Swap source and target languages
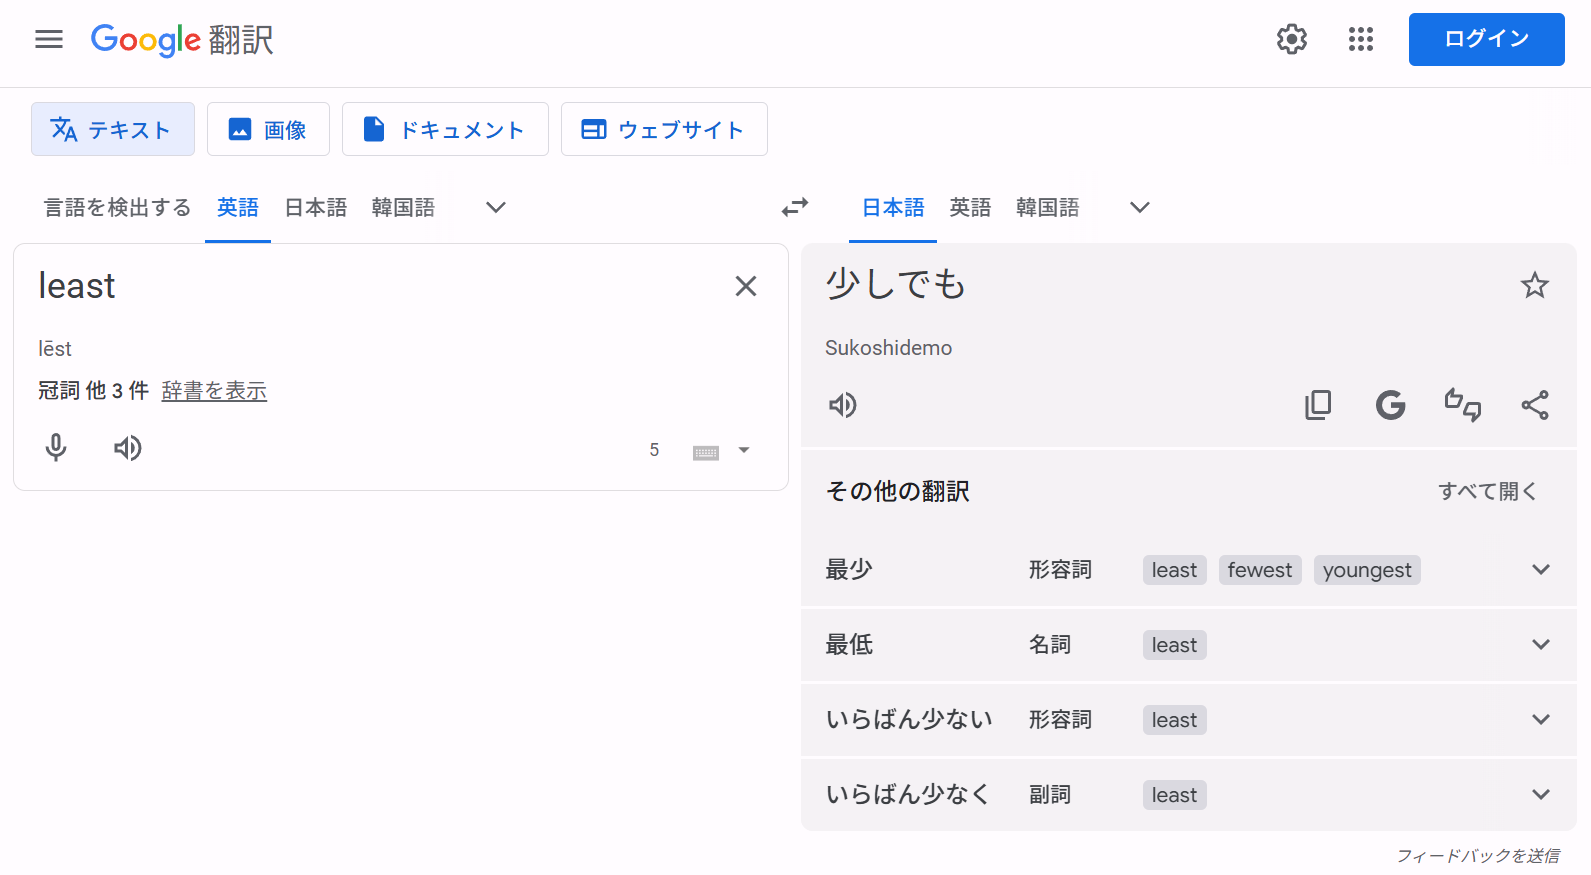Image resolution: width=1591 pixels, height=875 pixels. tap(795, 207)
